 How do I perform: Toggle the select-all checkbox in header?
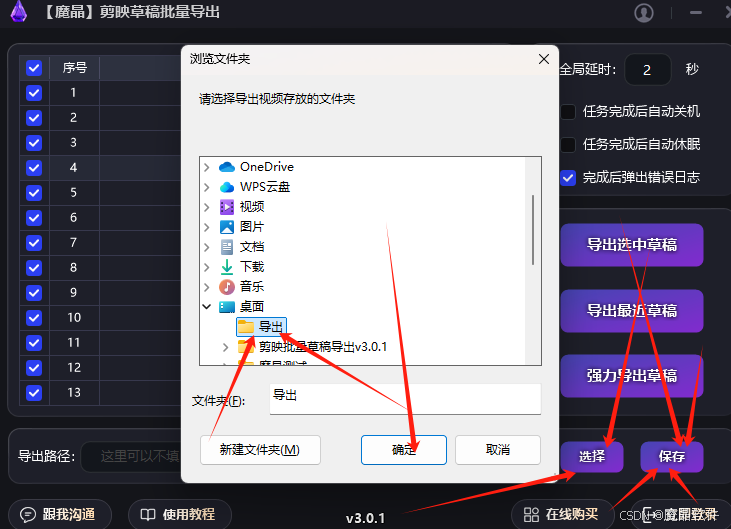coord(34,68)
